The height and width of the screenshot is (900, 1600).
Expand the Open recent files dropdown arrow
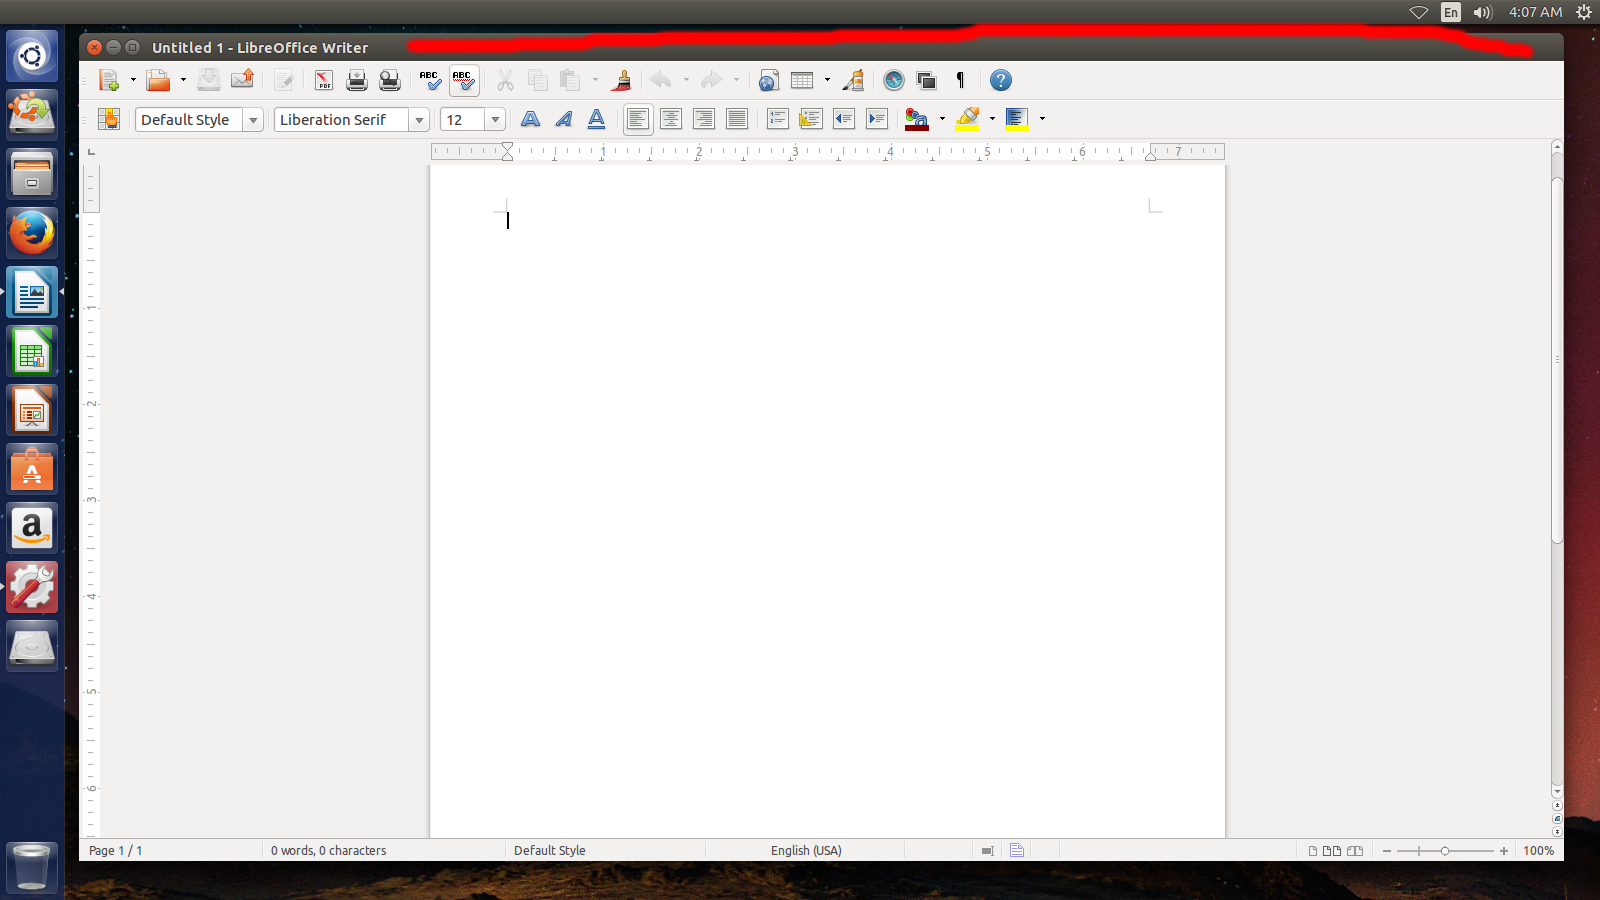183,80
